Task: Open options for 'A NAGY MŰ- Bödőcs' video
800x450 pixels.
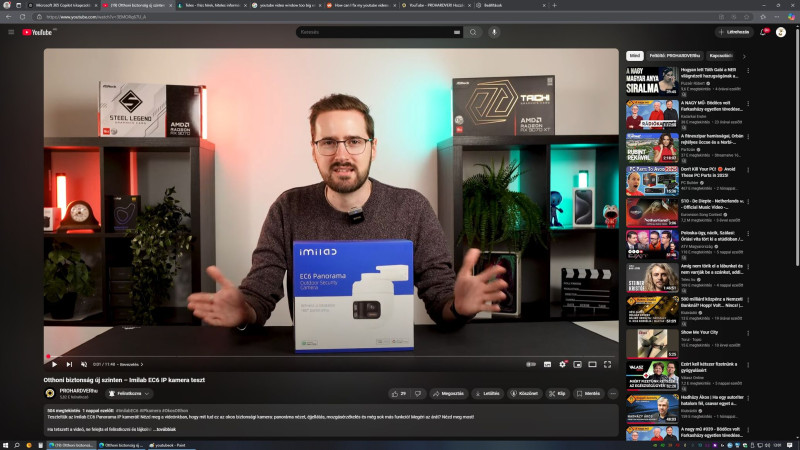Action: pos(748,104)
